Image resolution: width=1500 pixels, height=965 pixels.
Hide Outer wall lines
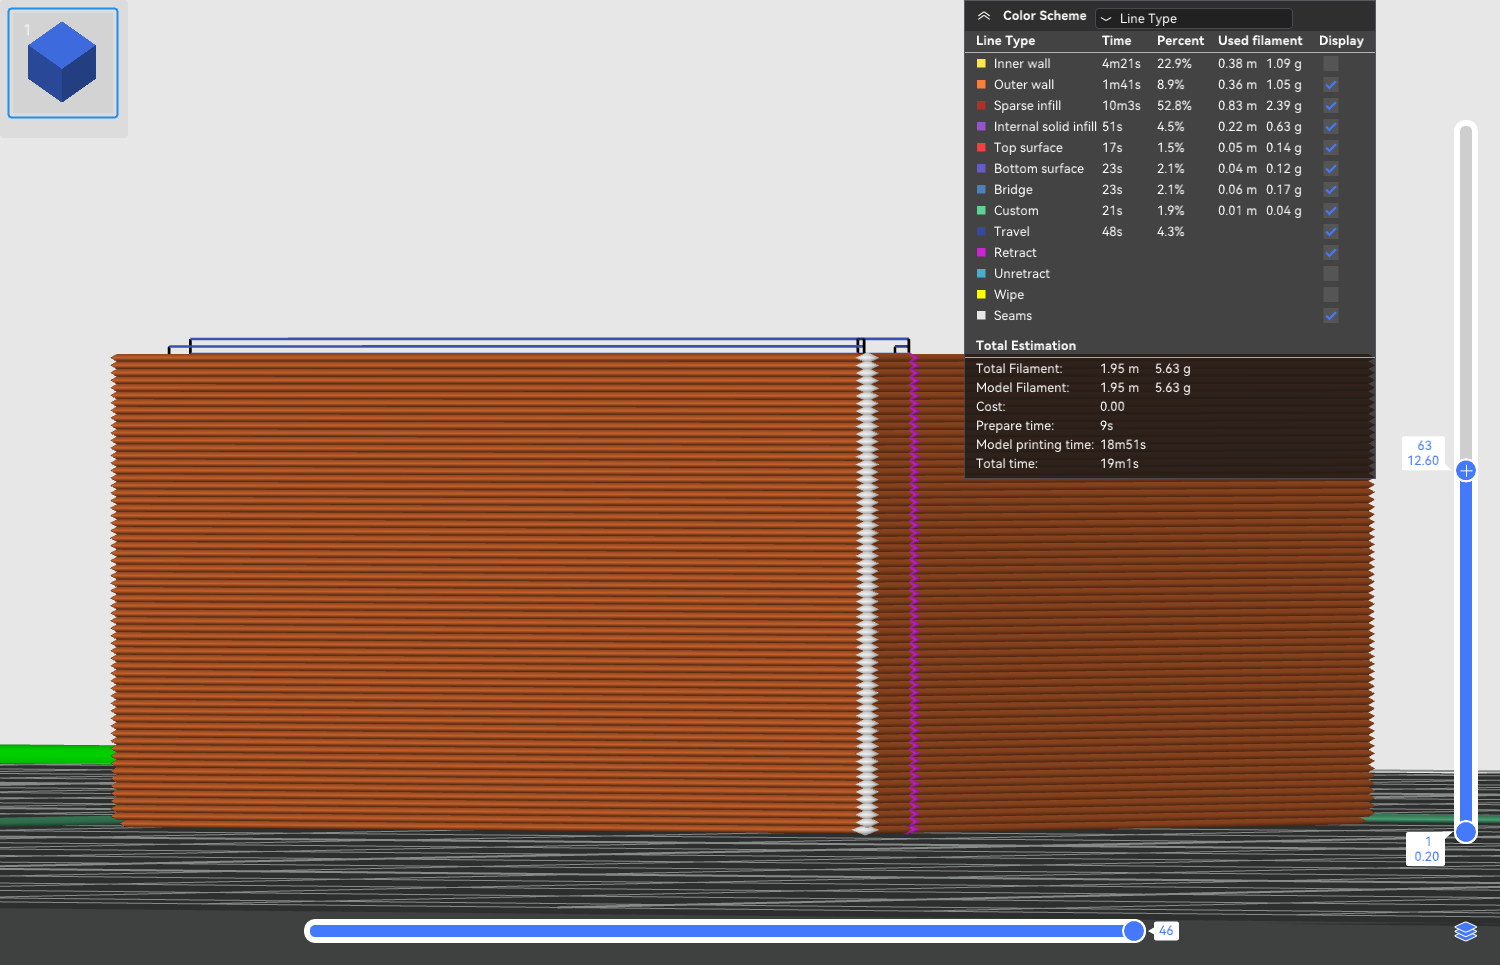pos(1330,85)
